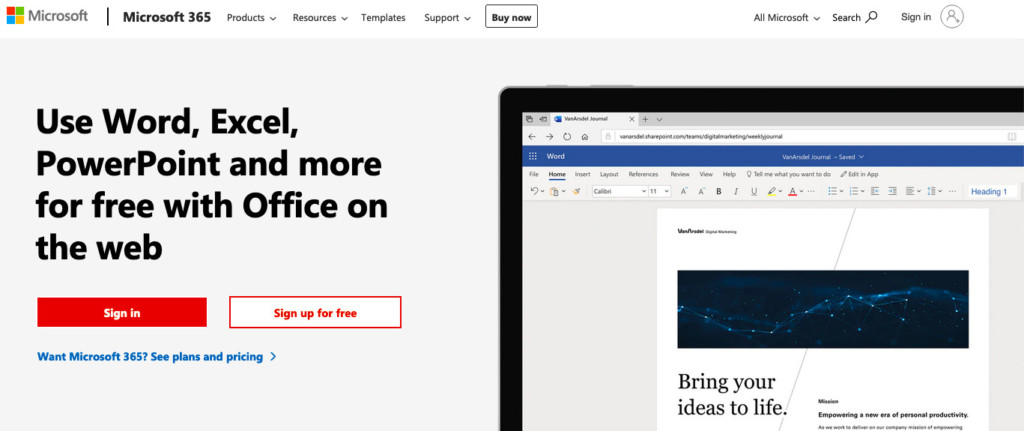The width and height of the screenshot is (1024, 431).
Task: Click the blue network banner image
Action: pos(823,309)
